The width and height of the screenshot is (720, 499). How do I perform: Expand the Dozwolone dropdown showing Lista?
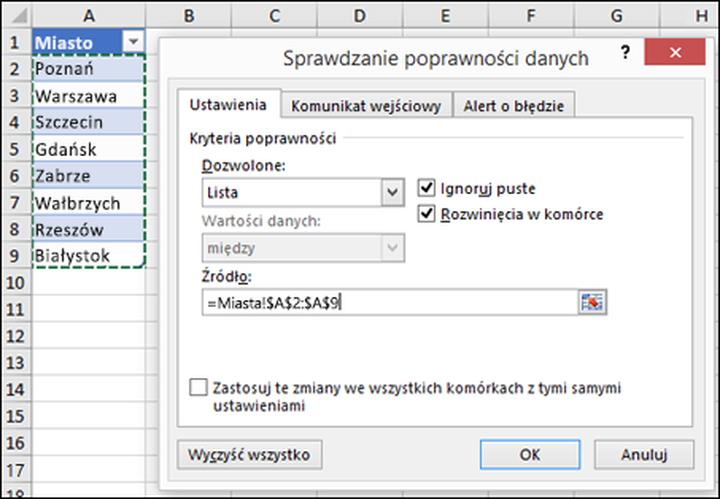(393, 192)
